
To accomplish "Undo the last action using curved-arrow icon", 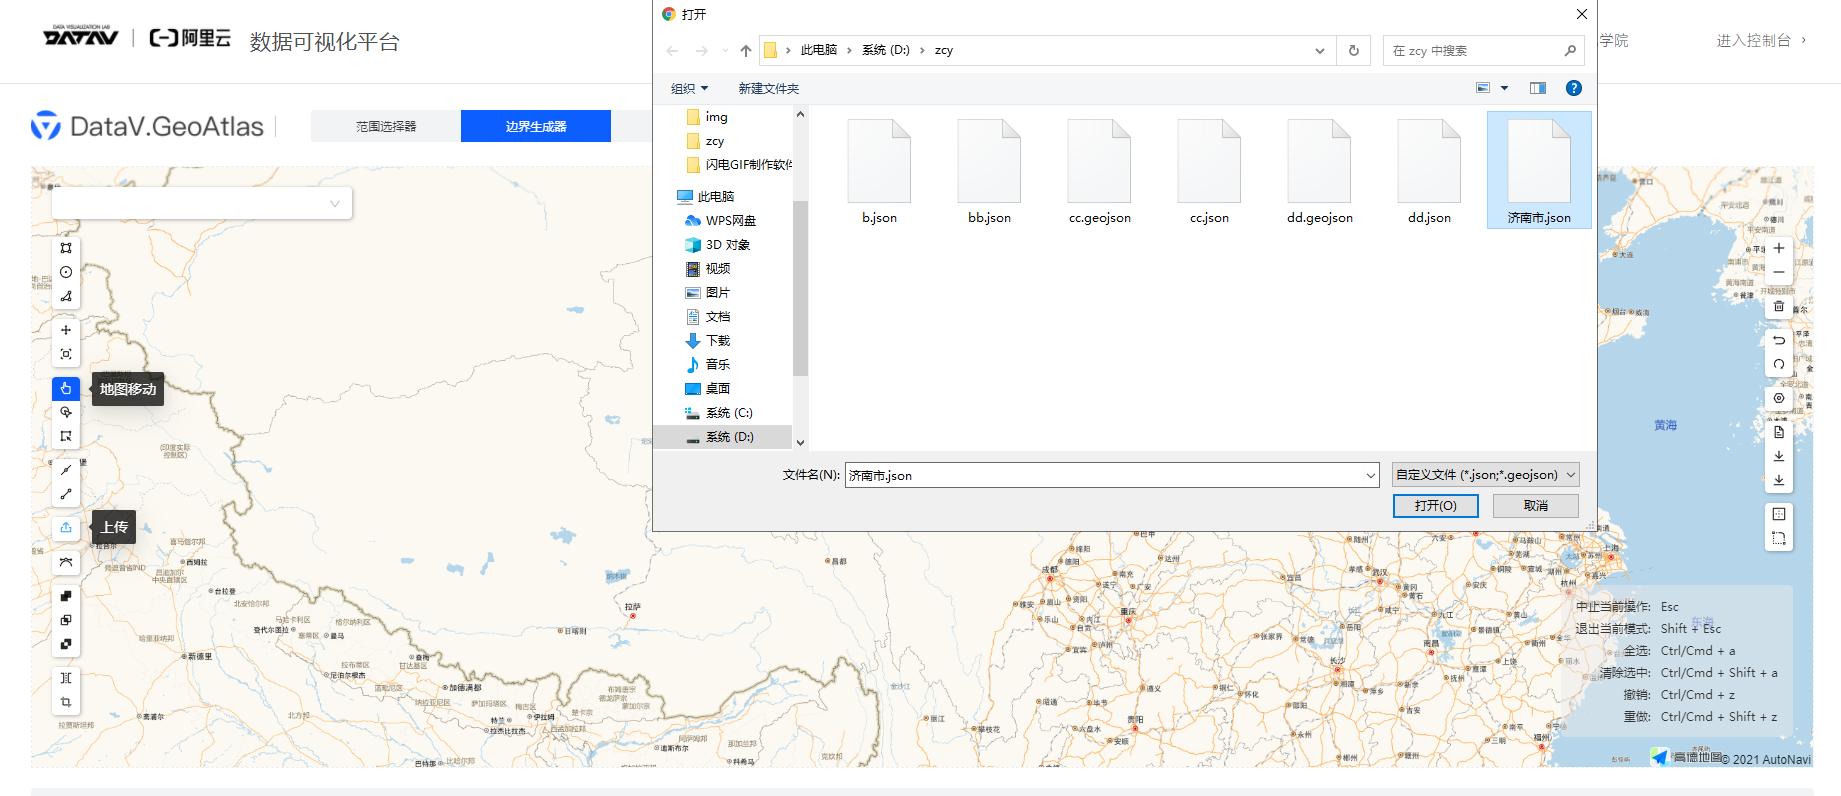I will [x=1779, y=341].
